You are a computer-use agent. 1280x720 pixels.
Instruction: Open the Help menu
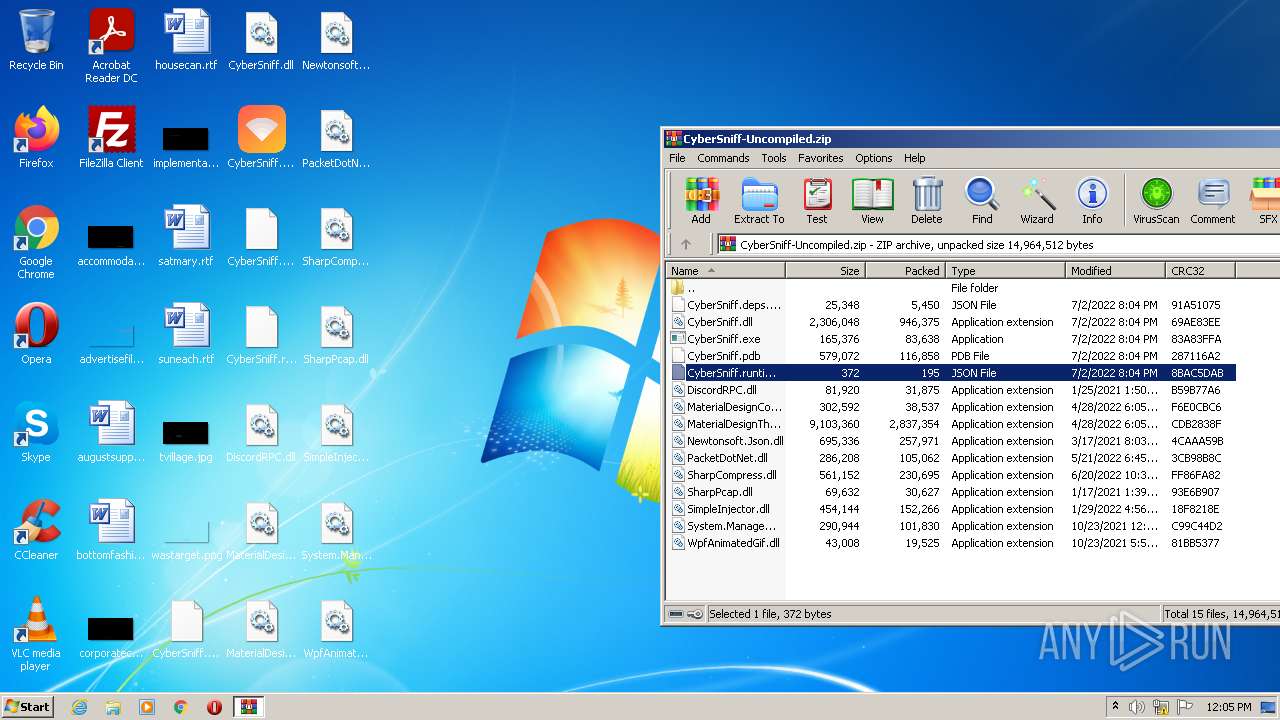pos(915,158)
